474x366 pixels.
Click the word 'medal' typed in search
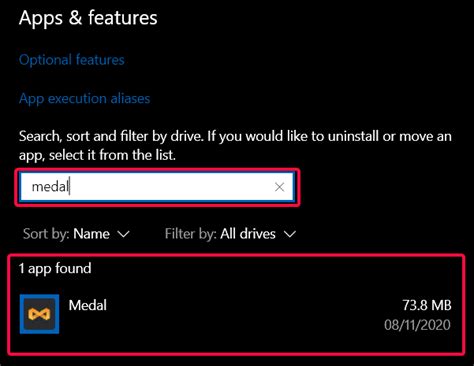tap(50, 187)
